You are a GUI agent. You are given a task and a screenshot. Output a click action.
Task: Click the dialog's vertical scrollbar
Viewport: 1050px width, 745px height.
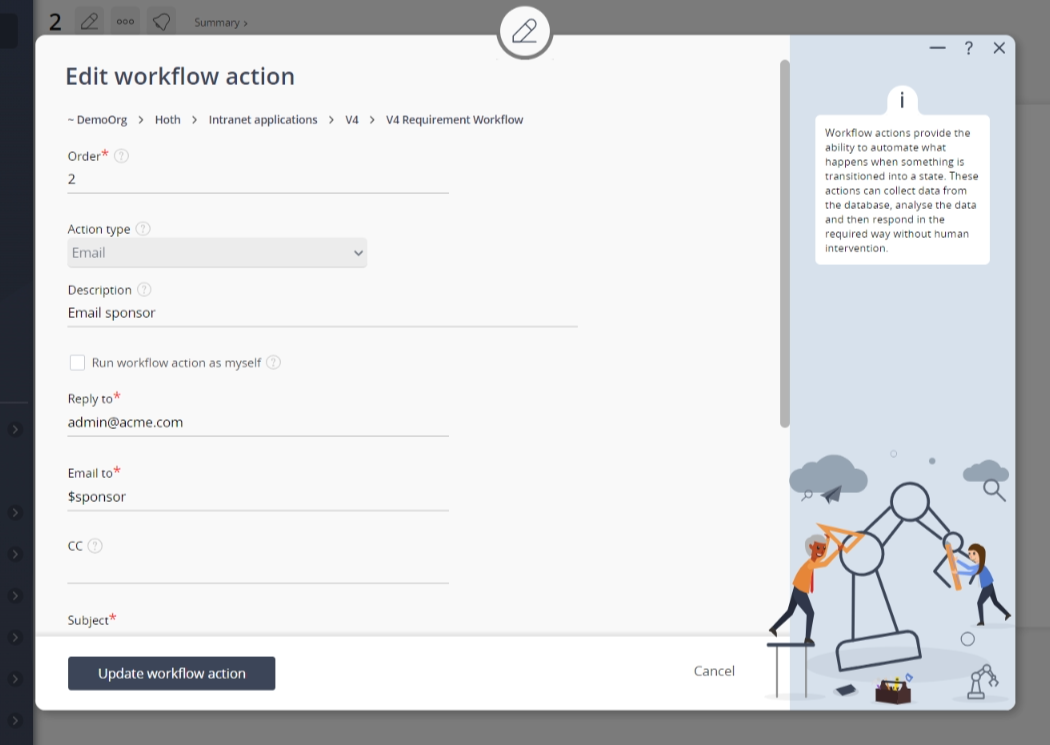pyautogui.click(x=785, y=240)
